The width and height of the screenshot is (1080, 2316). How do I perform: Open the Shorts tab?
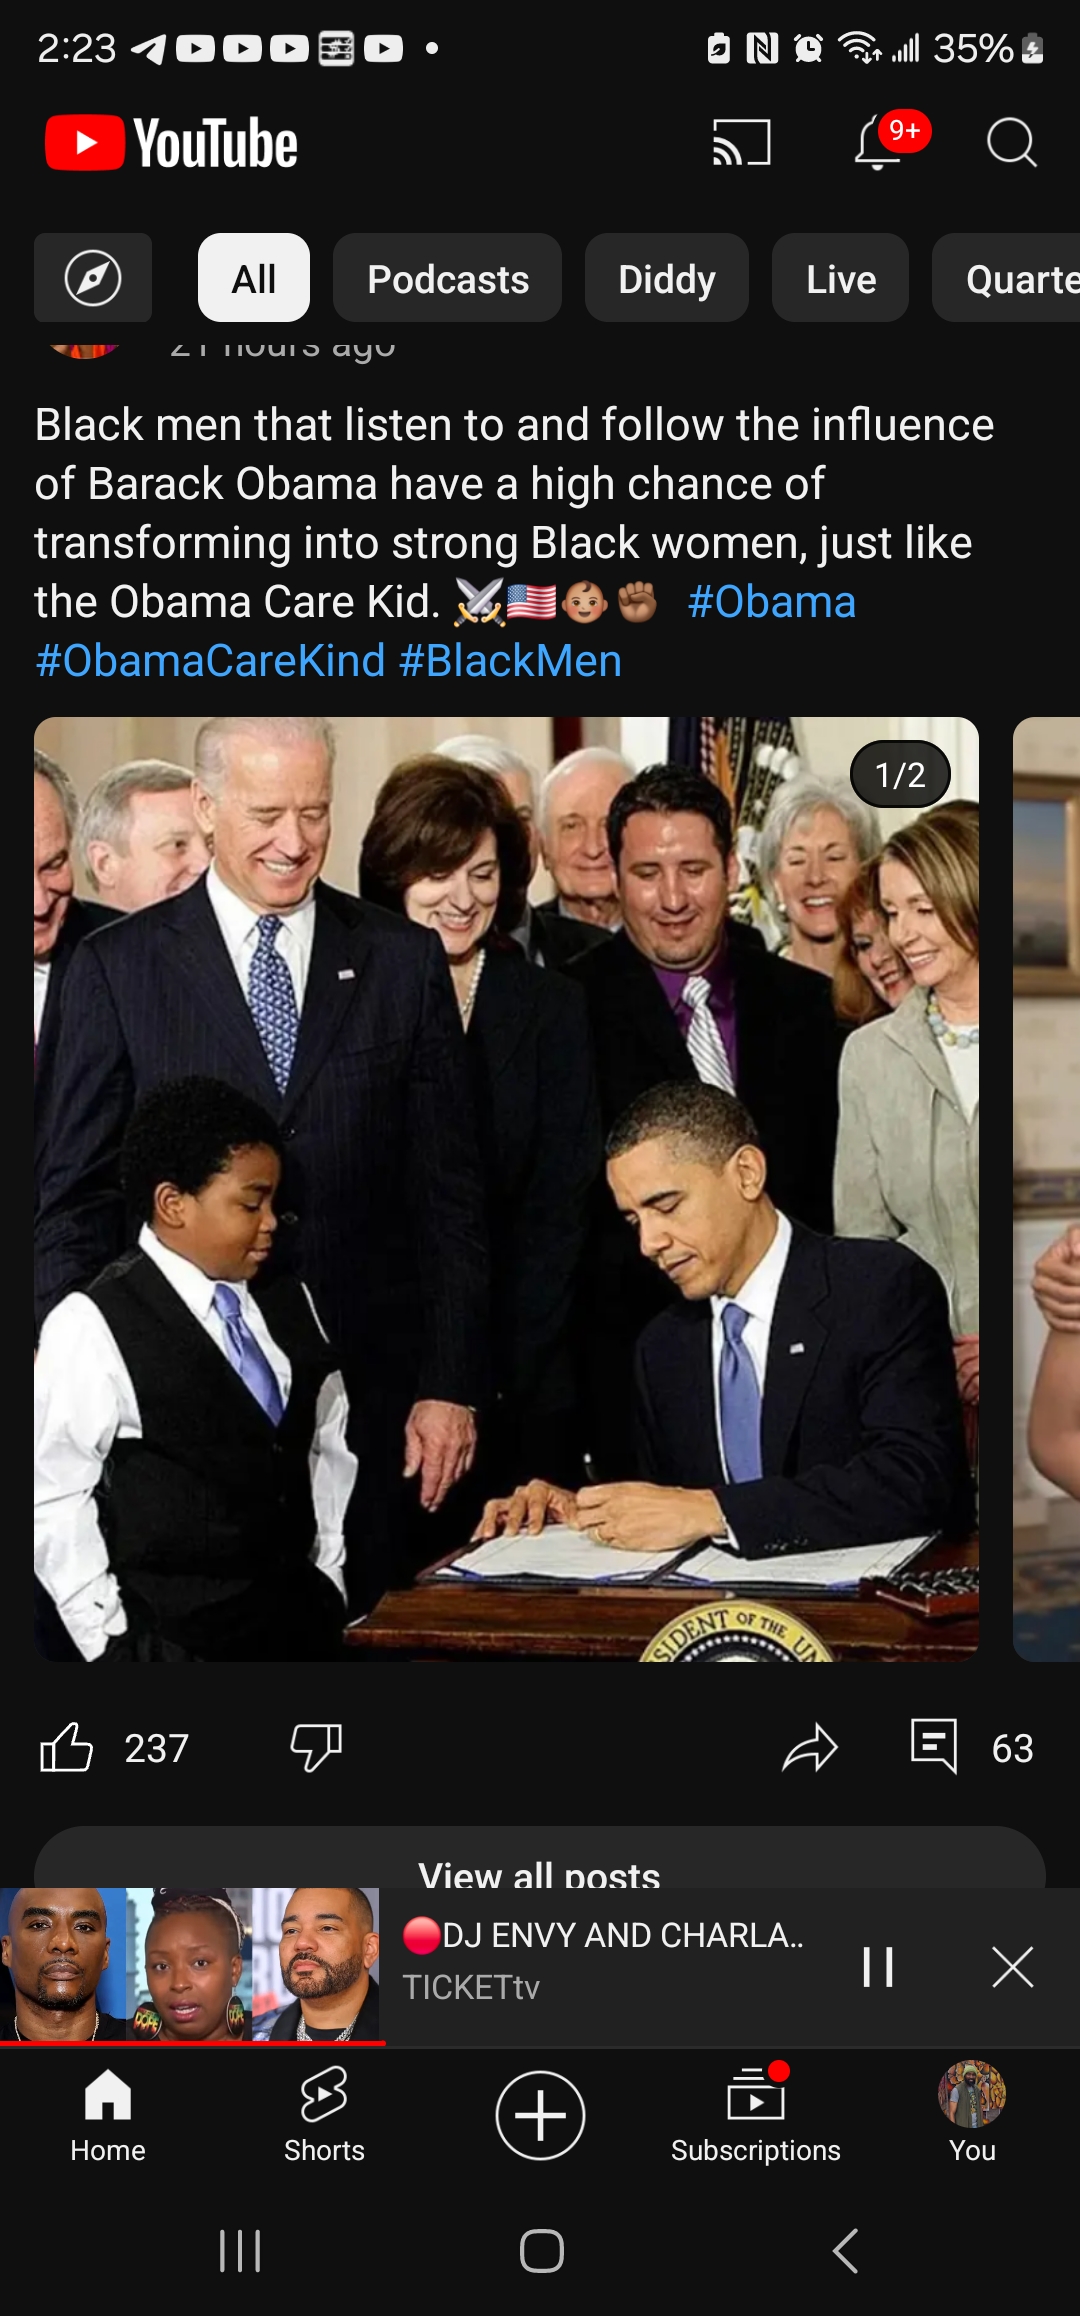(x=324, y=2114)
